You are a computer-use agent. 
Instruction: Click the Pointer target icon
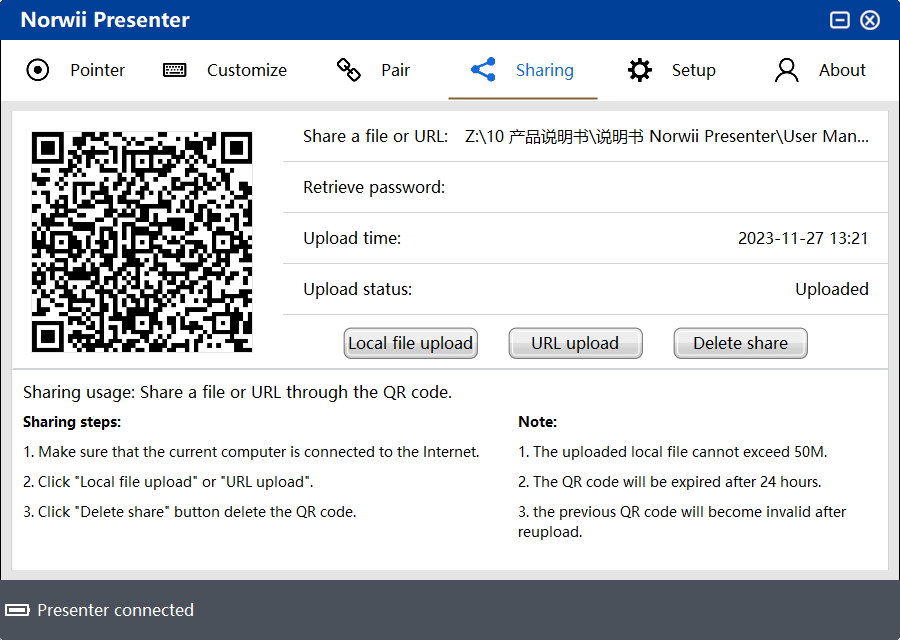pyautogui.click(x=38, y=70)
